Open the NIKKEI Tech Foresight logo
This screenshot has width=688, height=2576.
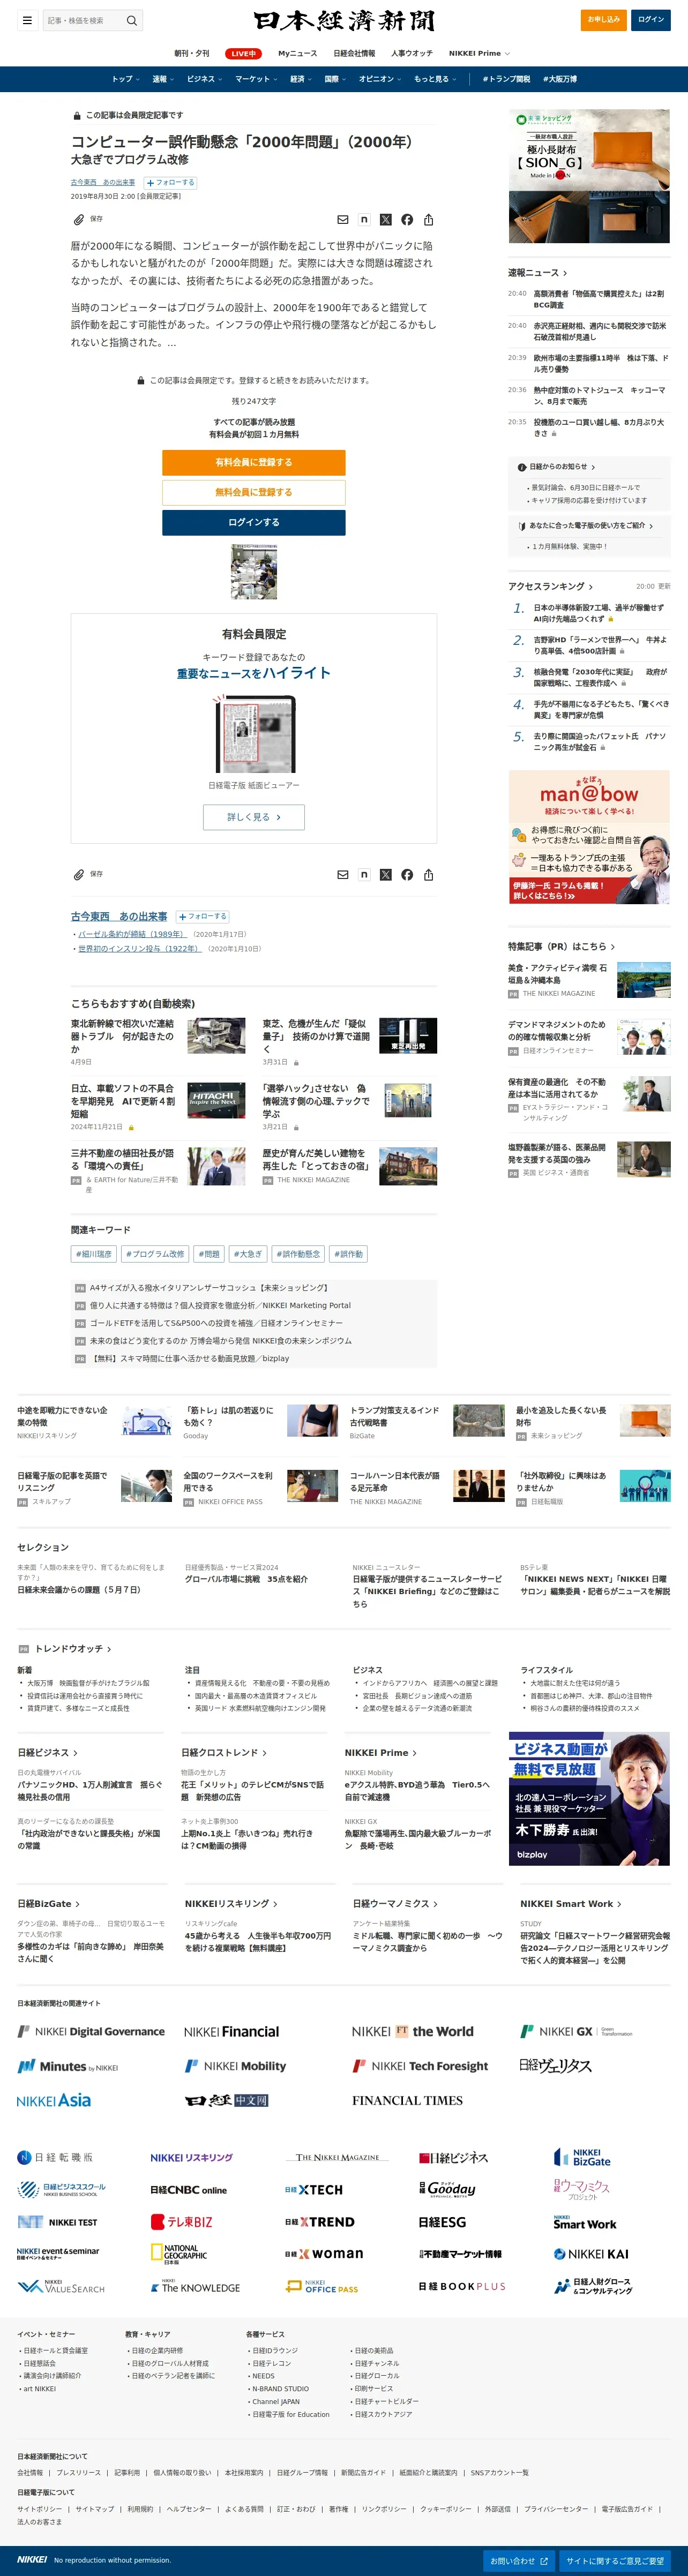[420, 2066]
